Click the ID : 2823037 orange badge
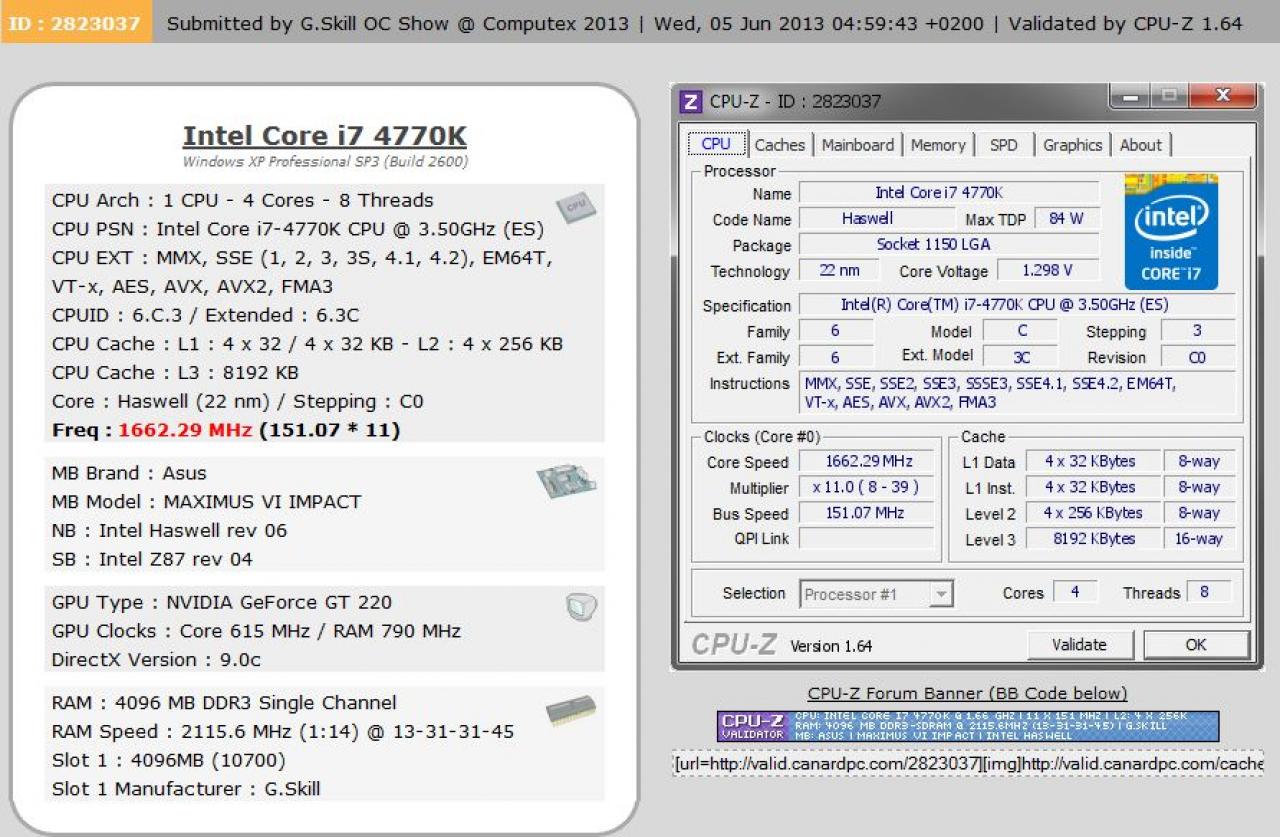 click(x=76, y=23)
